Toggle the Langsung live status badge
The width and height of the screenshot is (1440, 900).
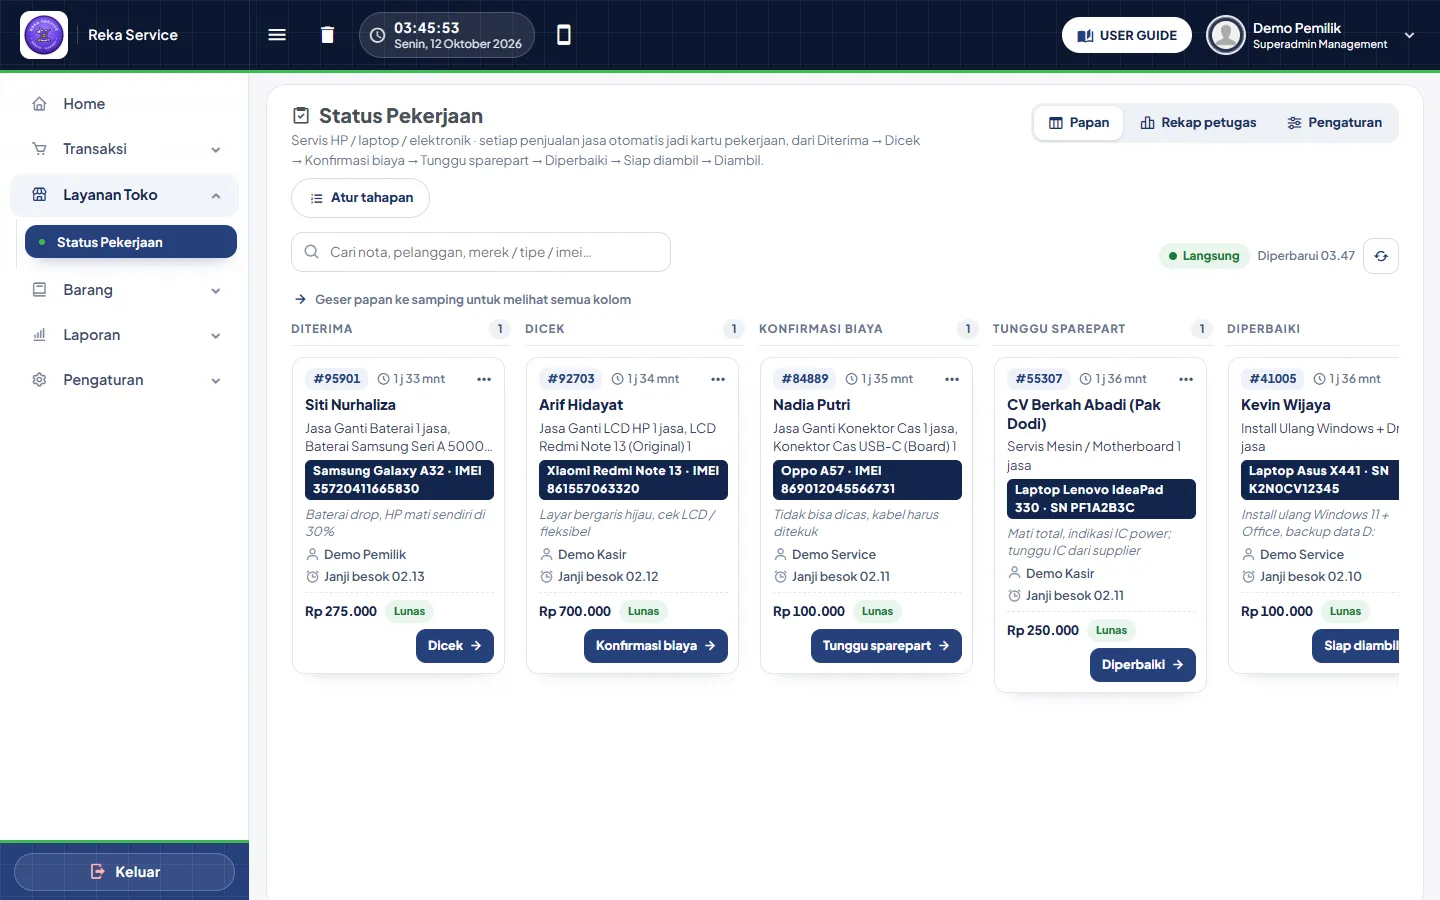(x=1204, y=256)
